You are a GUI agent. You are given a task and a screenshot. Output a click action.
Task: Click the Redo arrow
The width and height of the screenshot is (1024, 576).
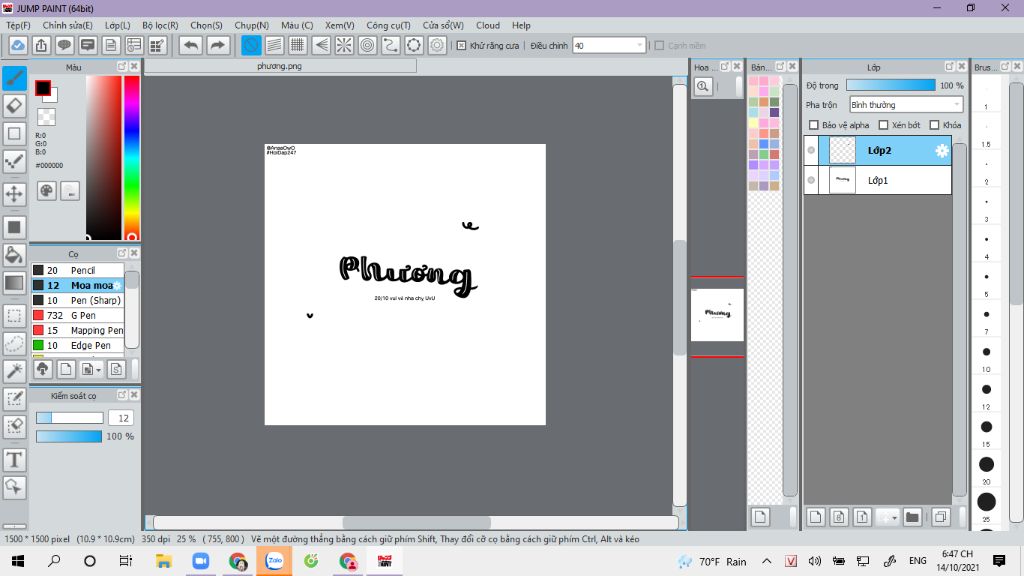point(217,46)
